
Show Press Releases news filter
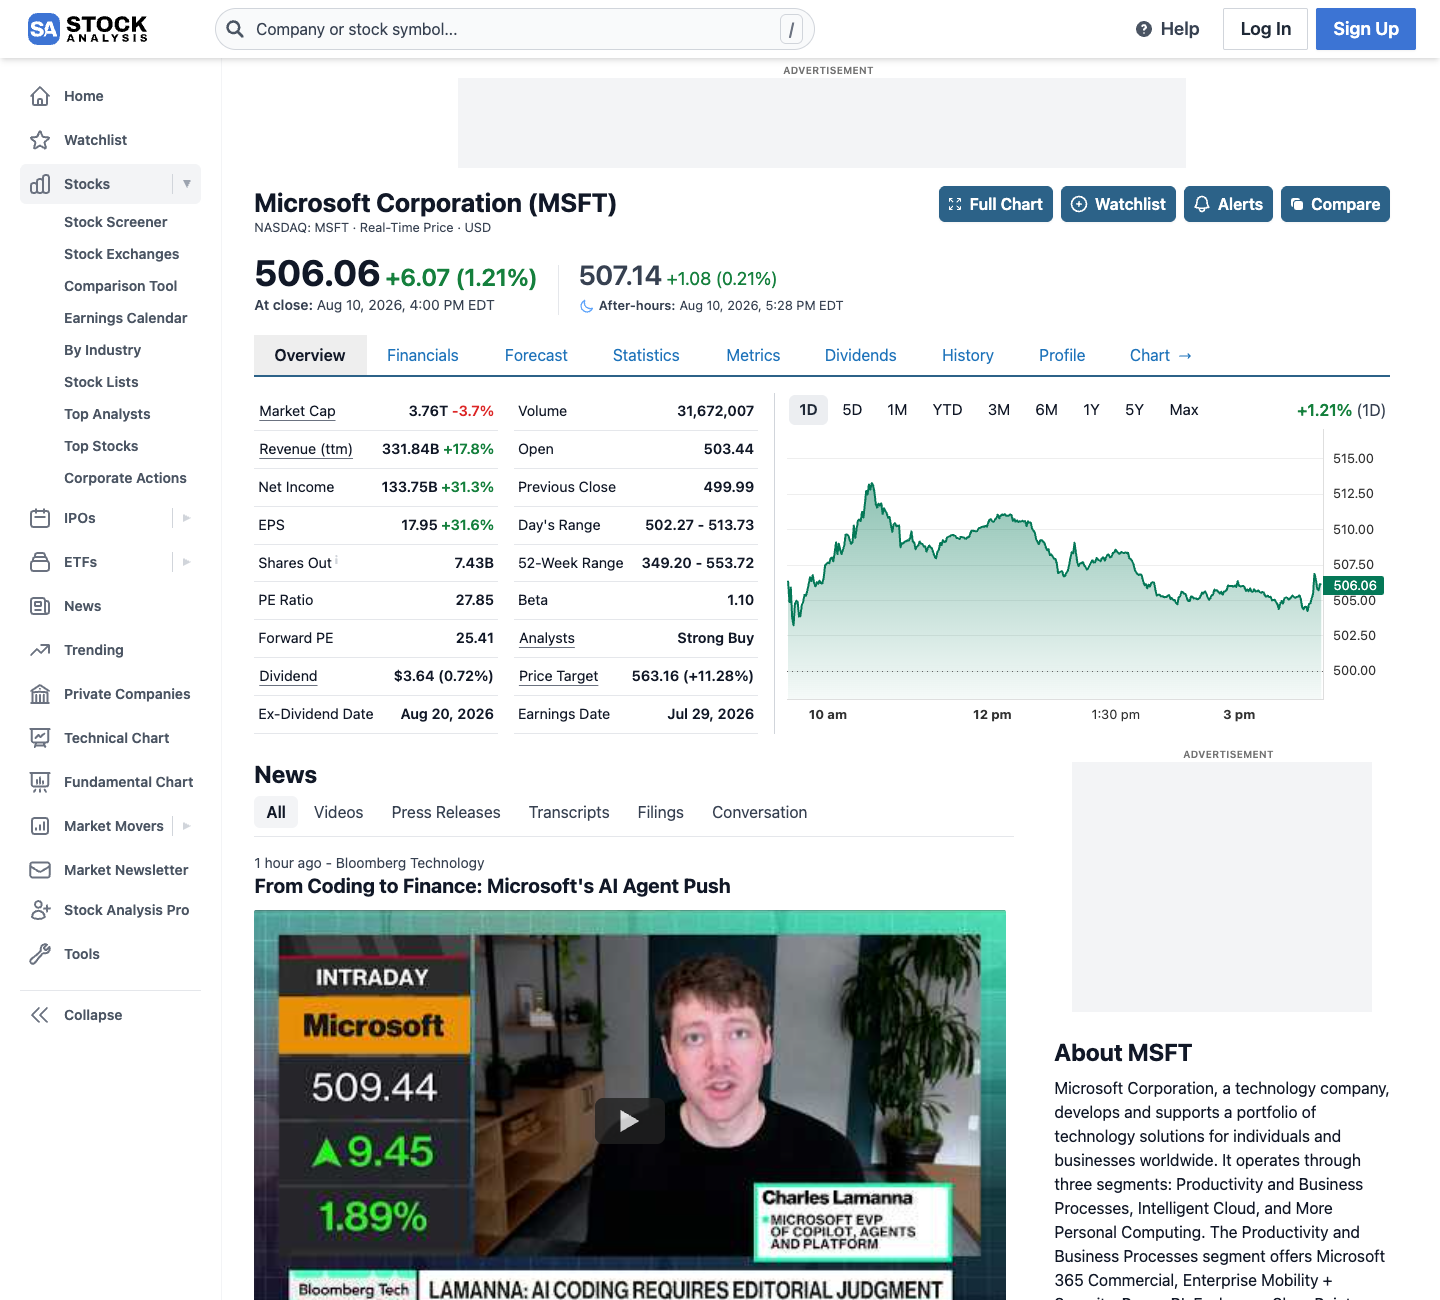pyautogui.click(x=446, y=813)
